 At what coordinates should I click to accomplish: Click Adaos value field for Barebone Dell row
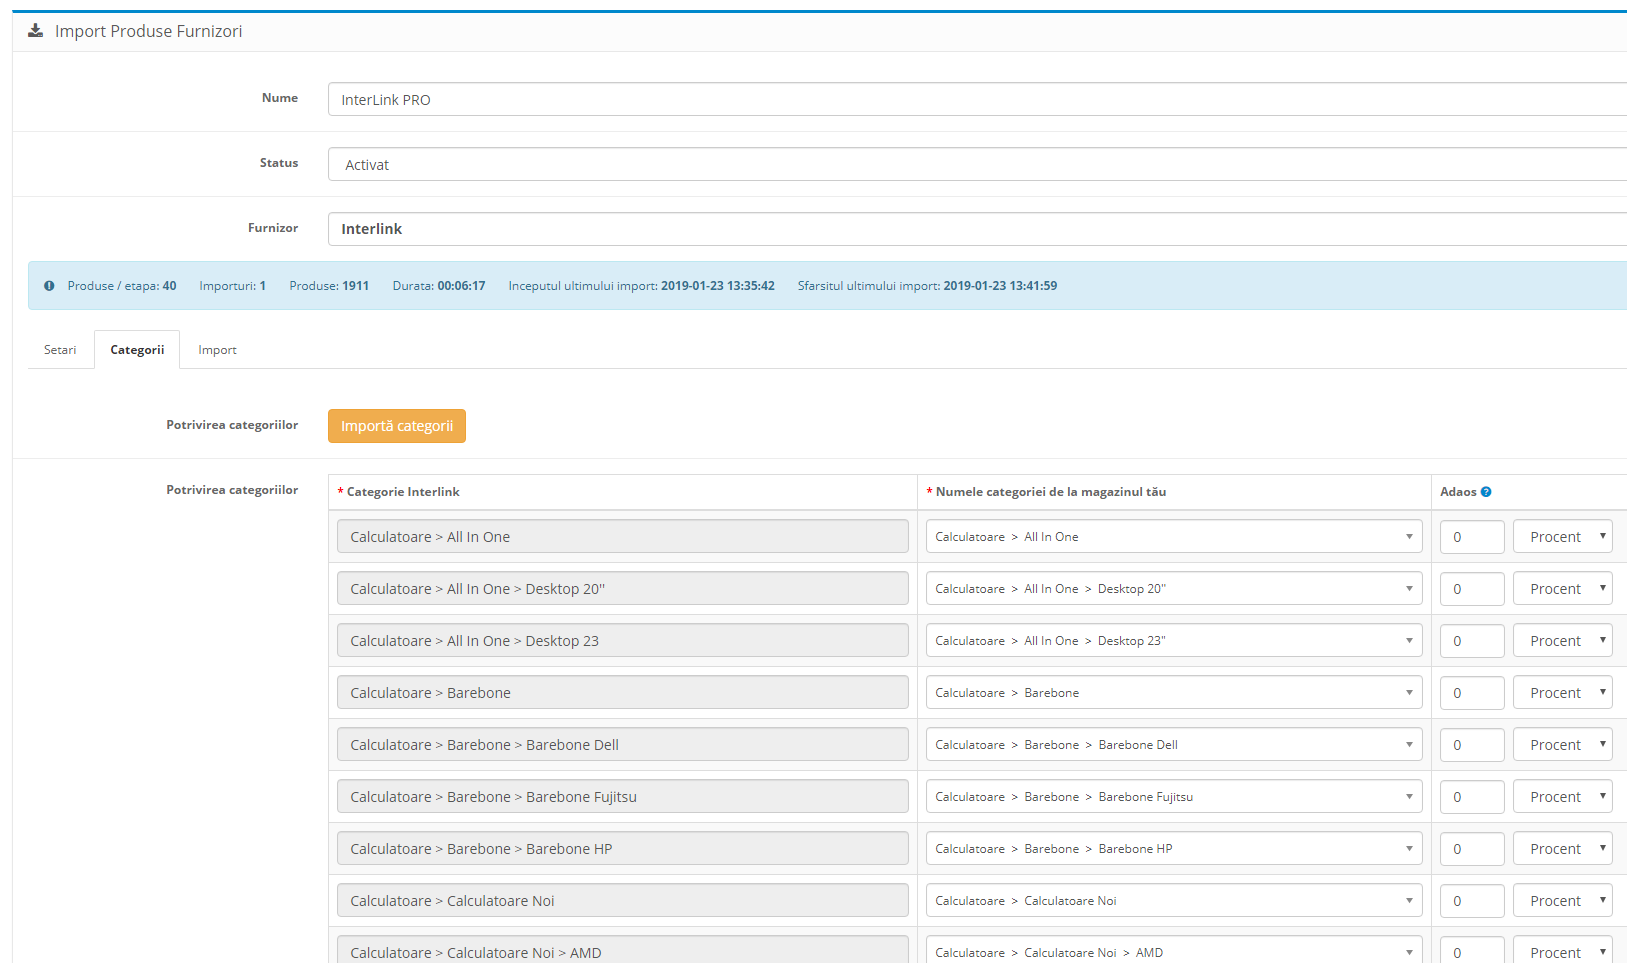1471,745
